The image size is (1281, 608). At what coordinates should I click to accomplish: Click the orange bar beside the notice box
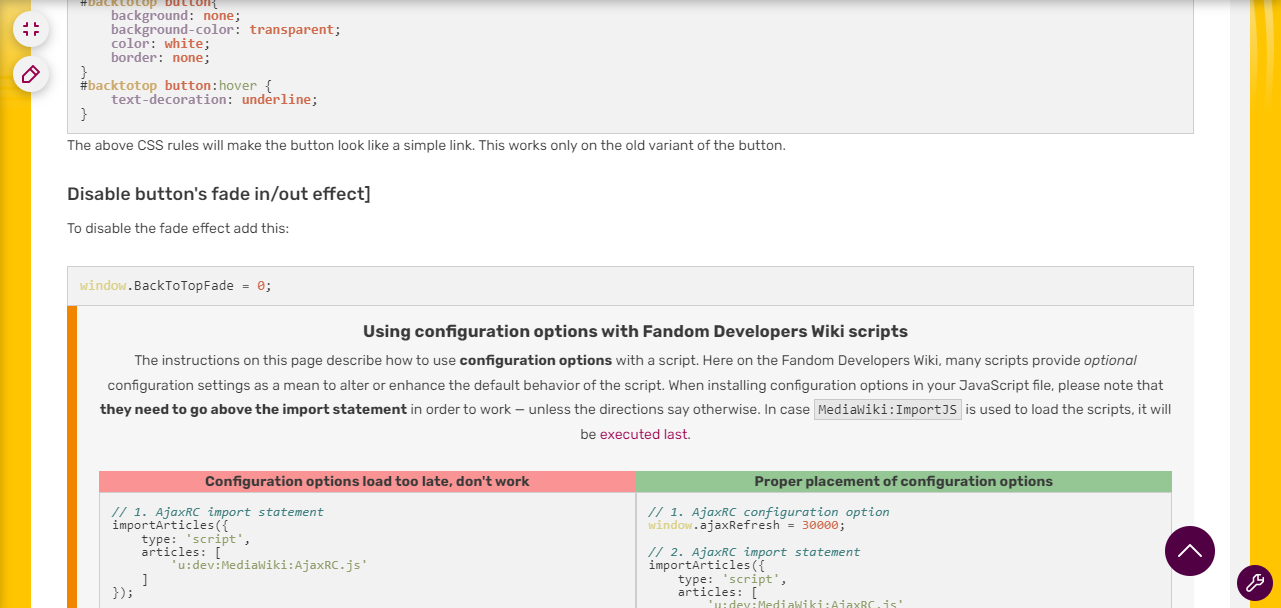pyautogui.click(x=72, y=457)
